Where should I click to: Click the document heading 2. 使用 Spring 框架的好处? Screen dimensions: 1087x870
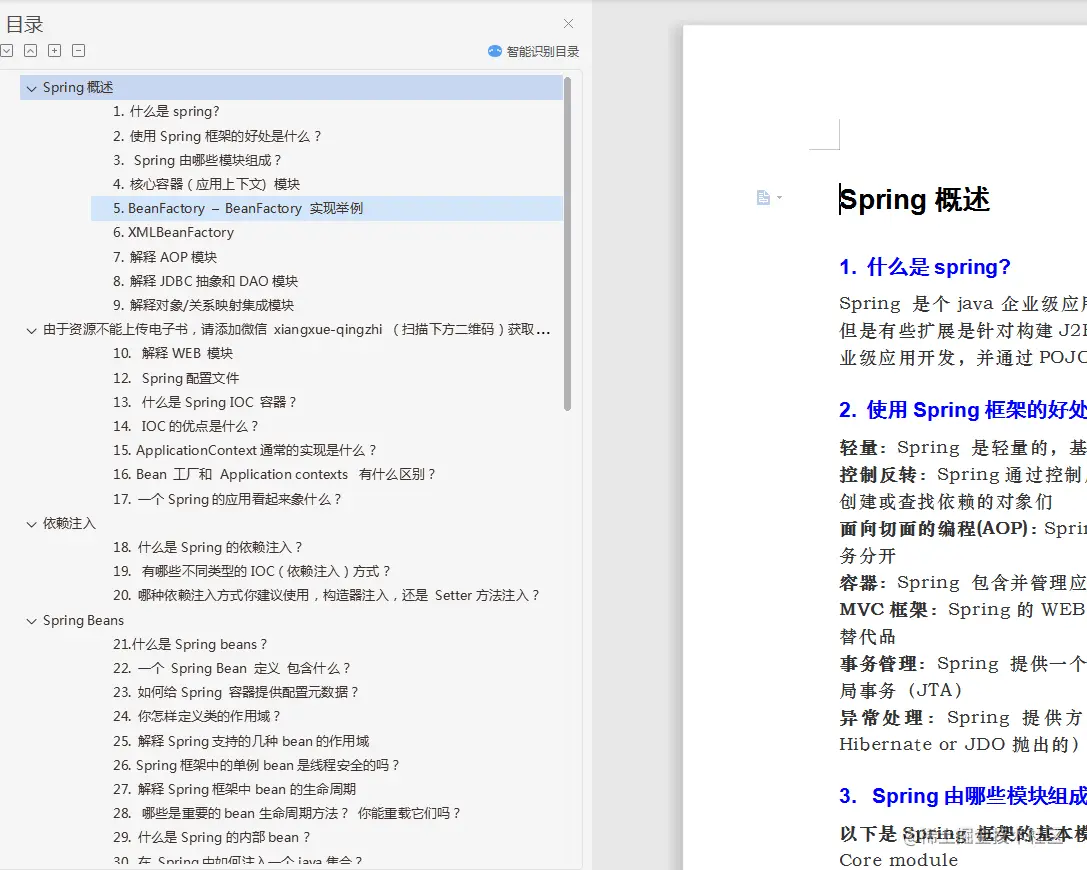pyautogui.click(x=963, y=410)
